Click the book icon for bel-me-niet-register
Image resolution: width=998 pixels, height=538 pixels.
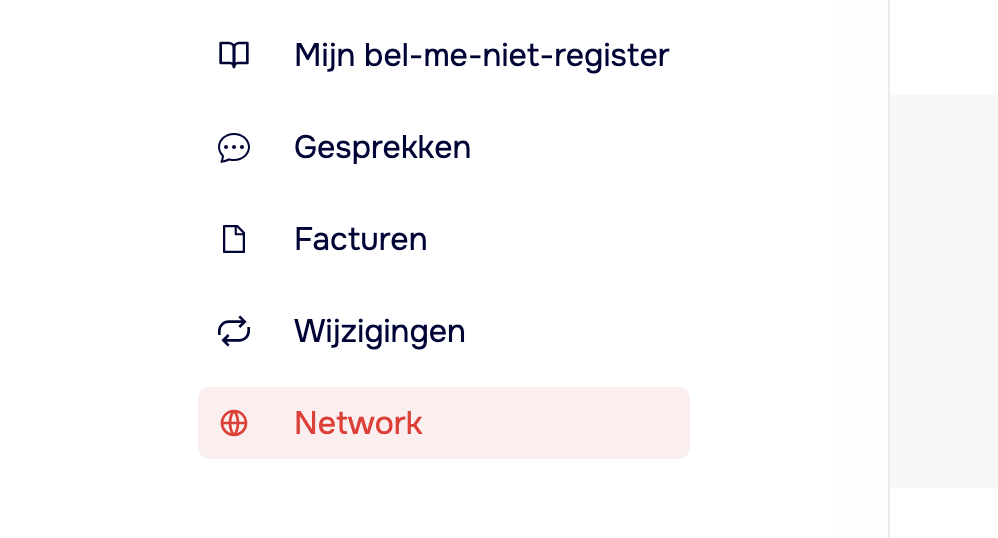pyautogui.click(x=234, y=55)
